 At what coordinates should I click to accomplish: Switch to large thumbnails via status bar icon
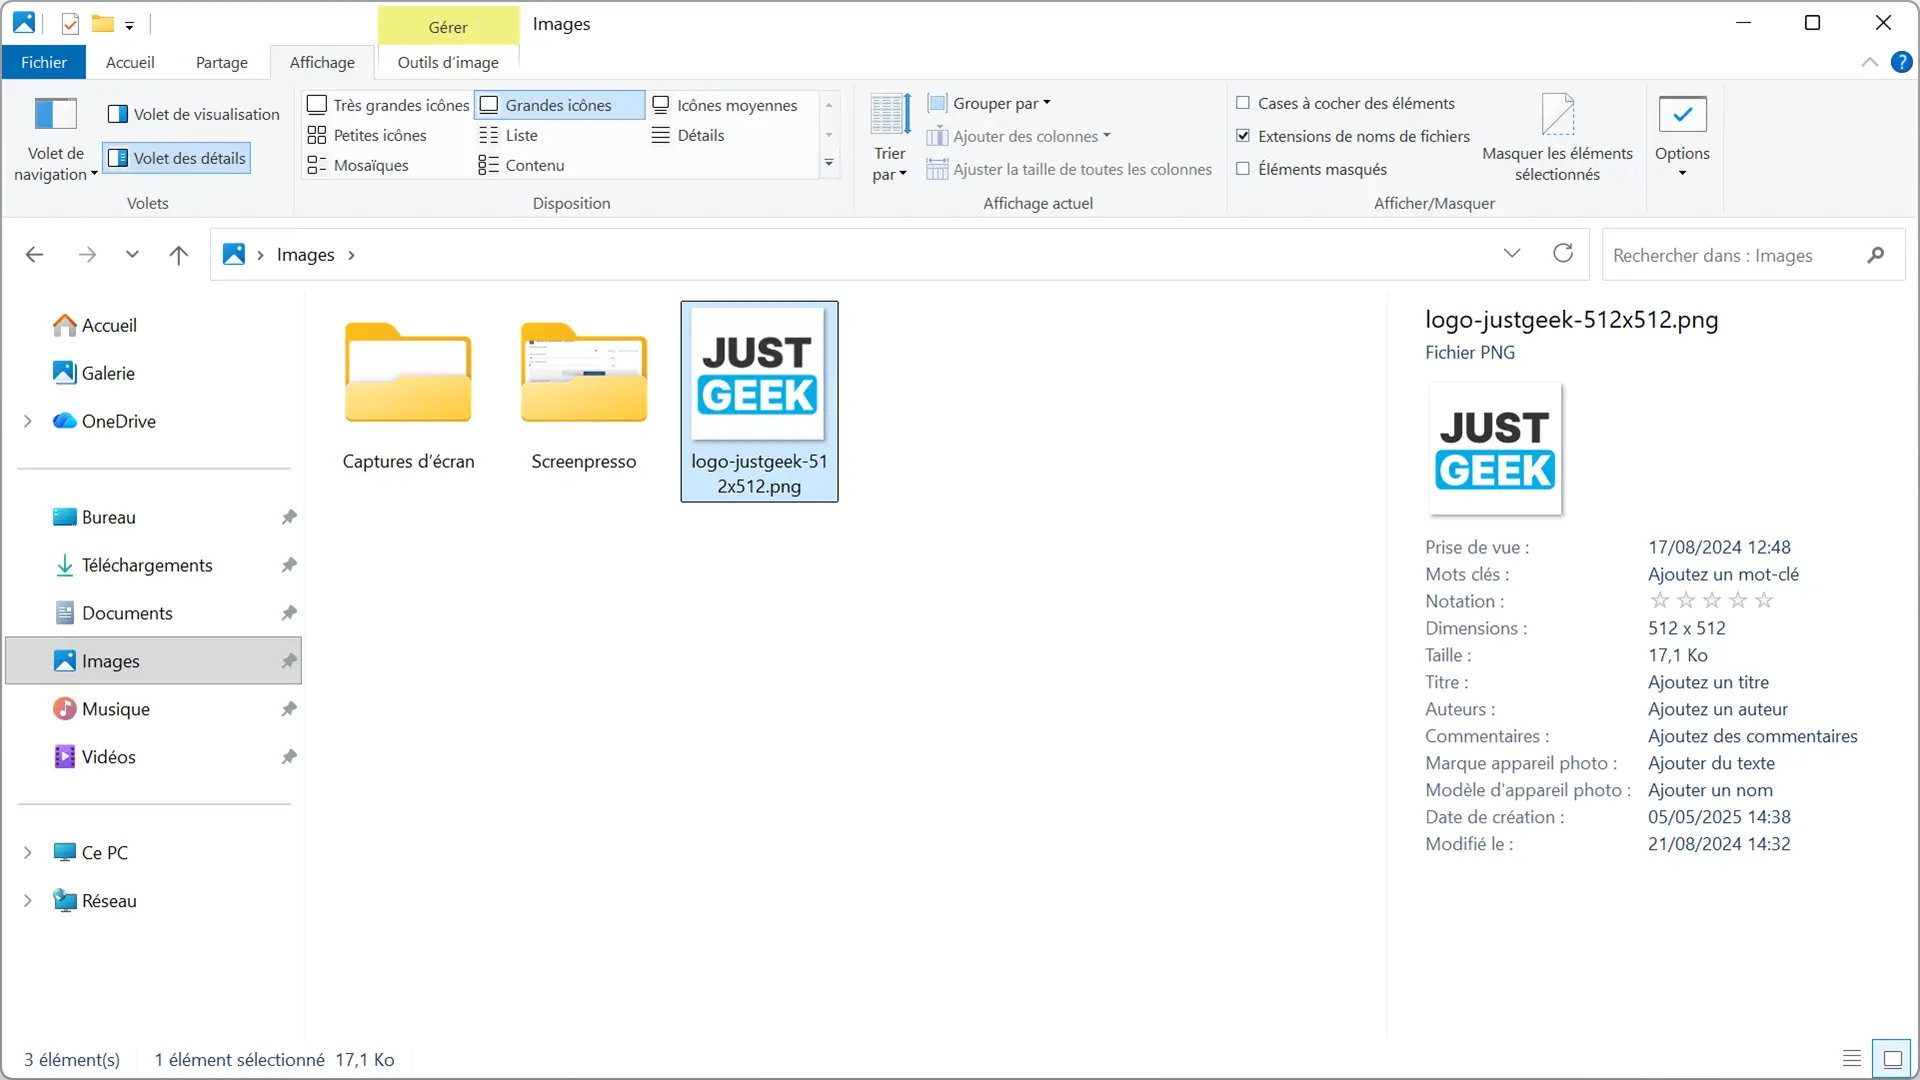coord(1892,1058)
